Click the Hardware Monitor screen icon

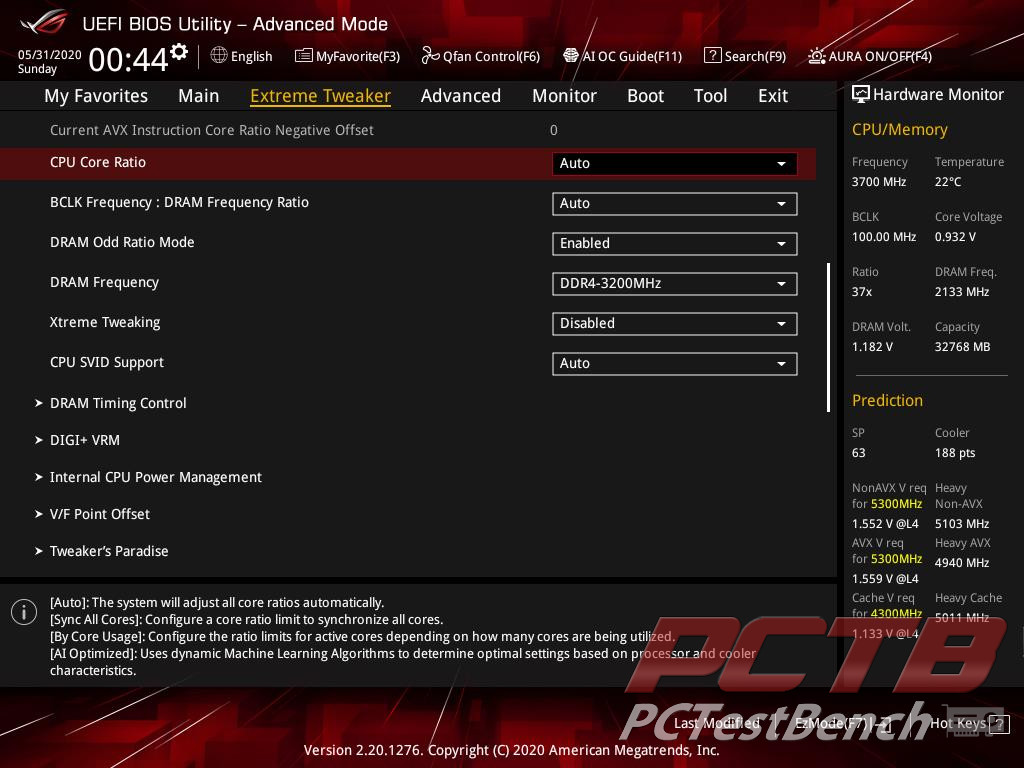tap(861, 95)
